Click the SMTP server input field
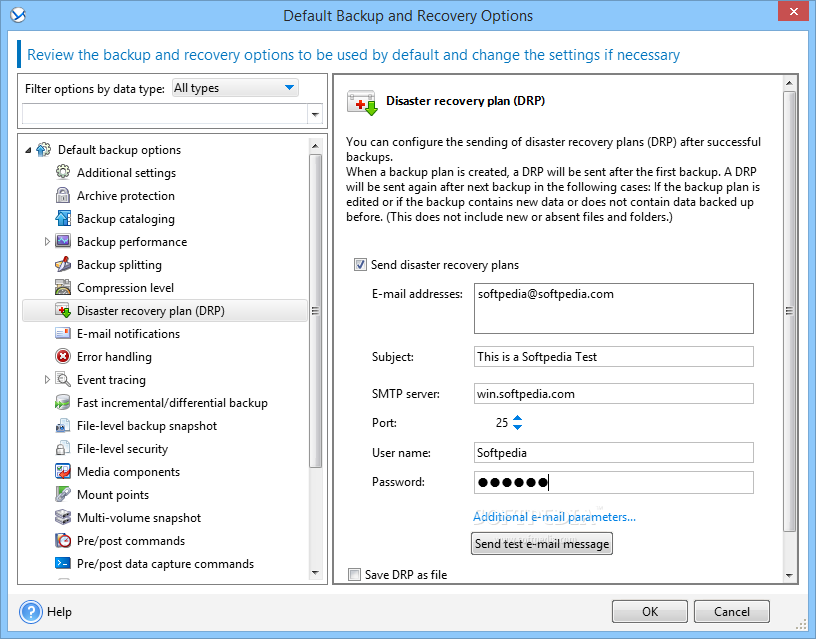The image size is (816, 639). pos(614,393)
